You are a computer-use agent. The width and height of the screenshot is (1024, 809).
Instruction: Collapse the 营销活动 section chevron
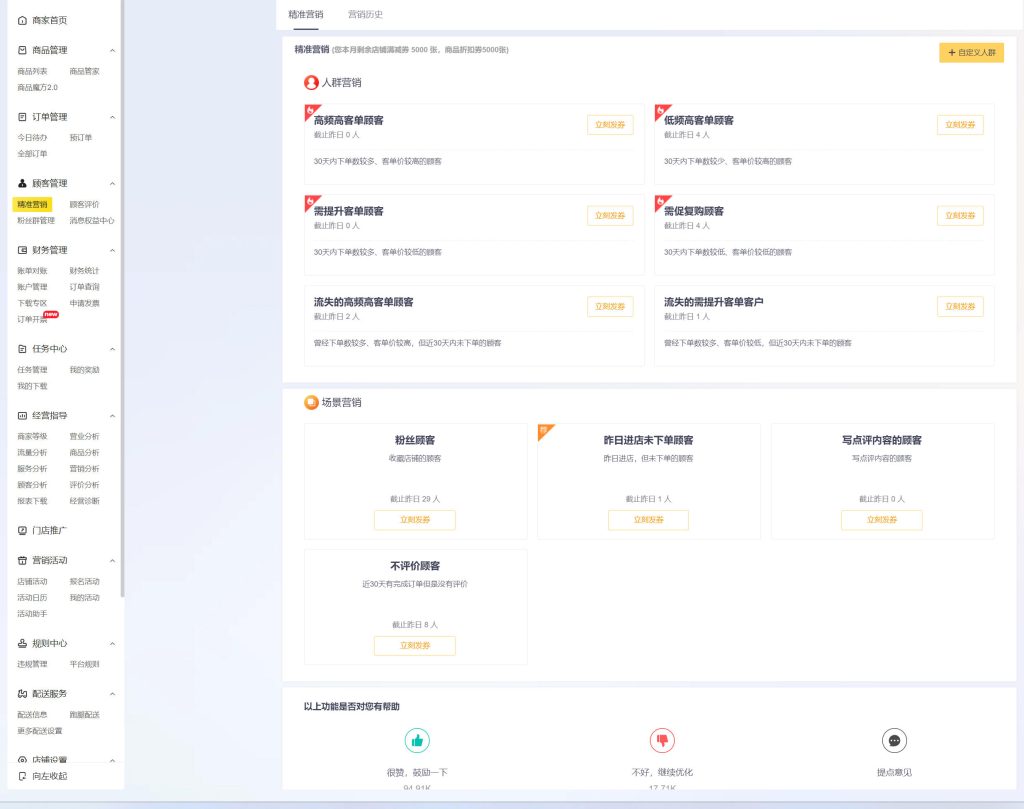(x=112, y=560)
